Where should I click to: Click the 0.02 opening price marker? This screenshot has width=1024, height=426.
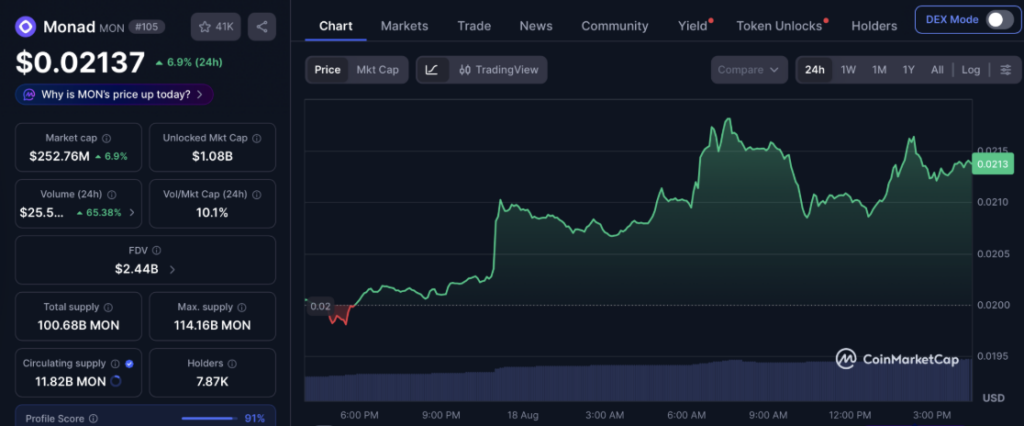[x=320, y=306]
